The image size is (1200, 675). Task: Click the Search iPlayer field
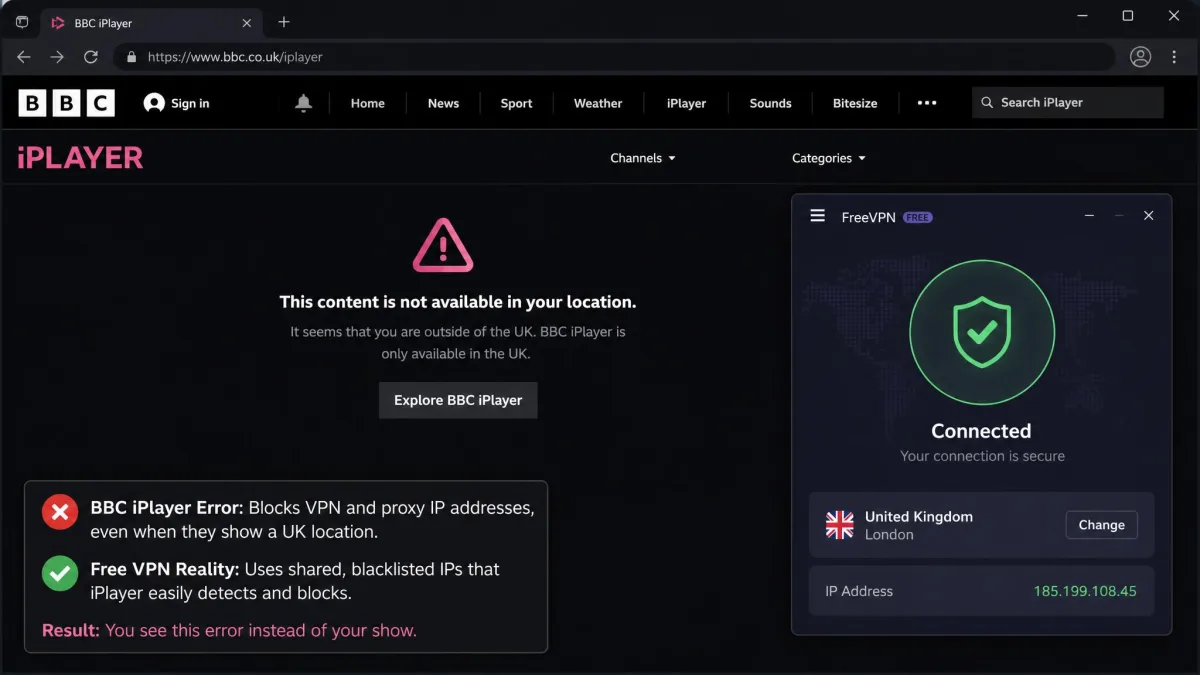click(1068, 103)
